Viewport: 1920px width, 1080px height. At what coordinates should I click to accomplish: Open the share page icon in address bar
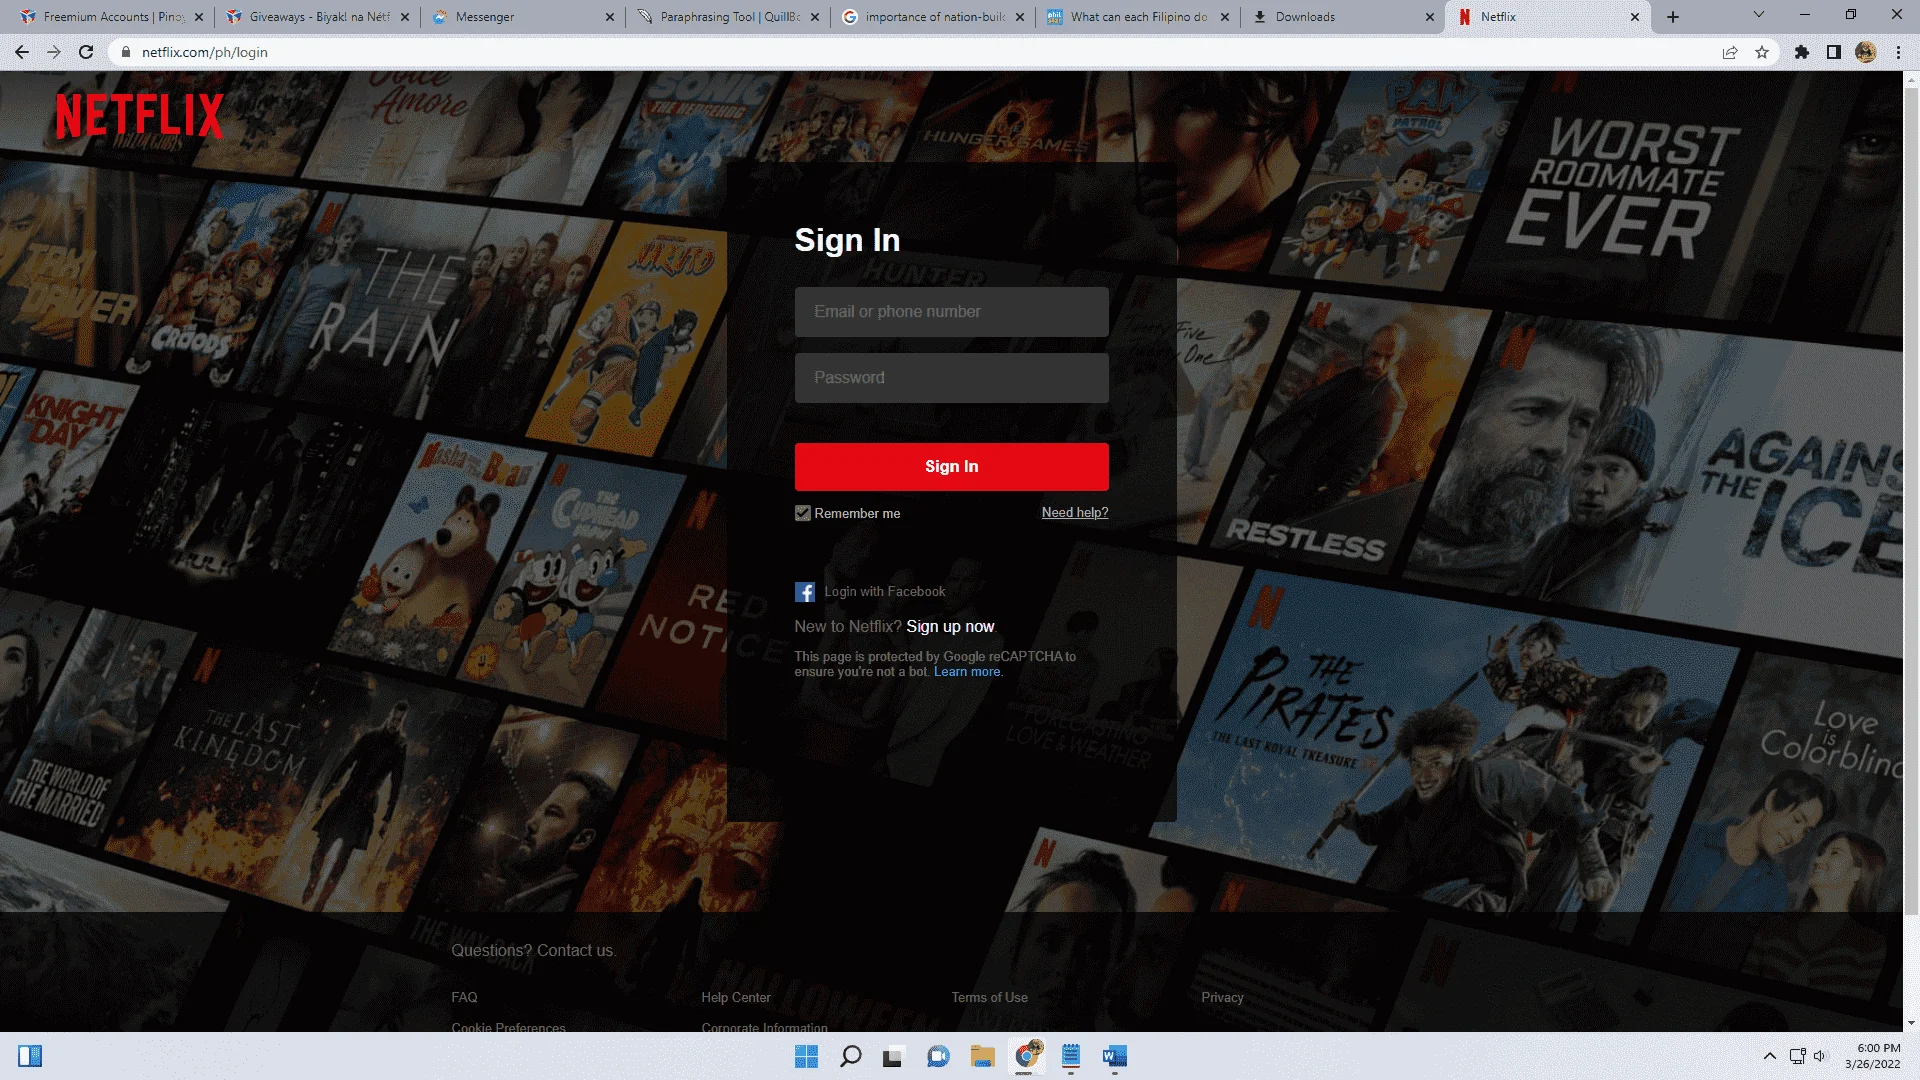(1730, 52)
